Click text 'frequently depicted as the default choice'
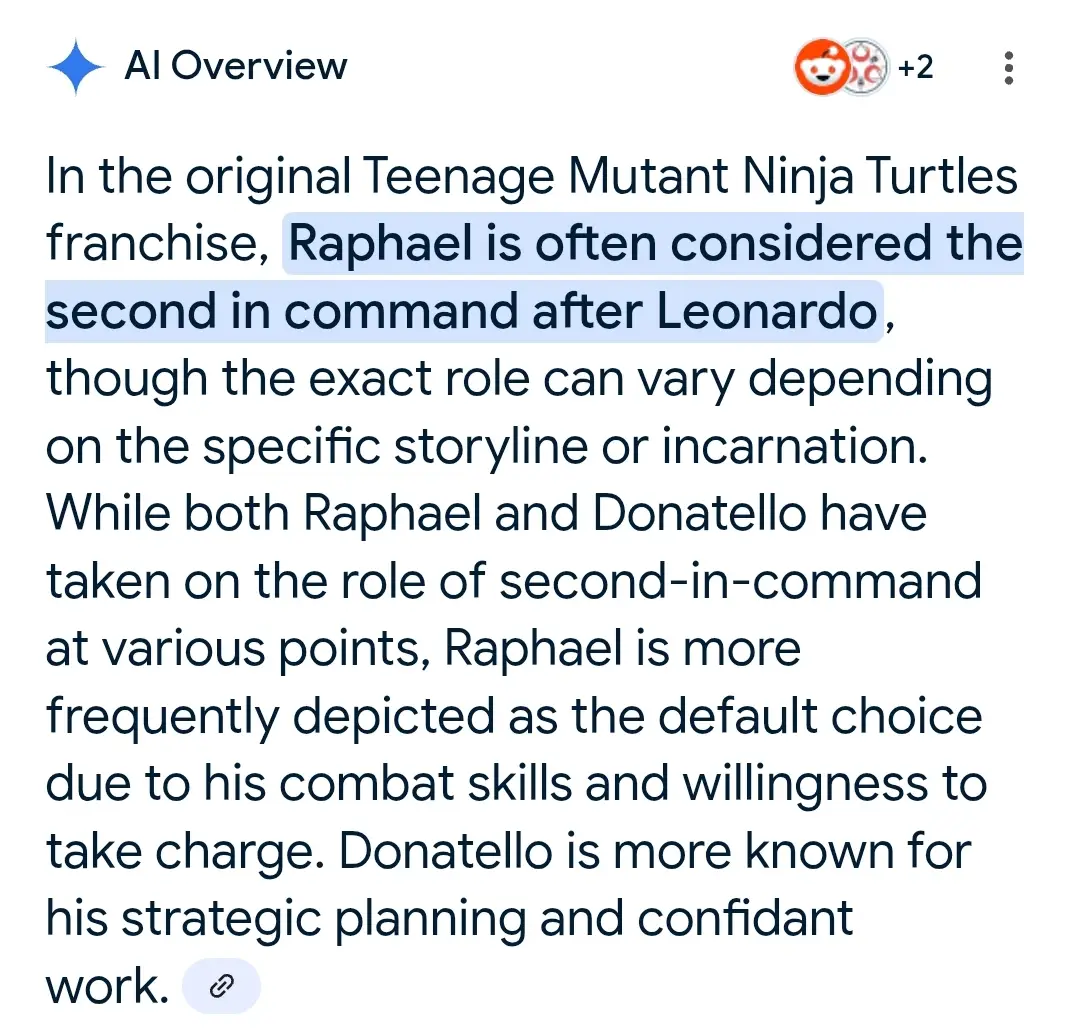The width and height of the screenshot is (1080, 1028). [514, 717]
